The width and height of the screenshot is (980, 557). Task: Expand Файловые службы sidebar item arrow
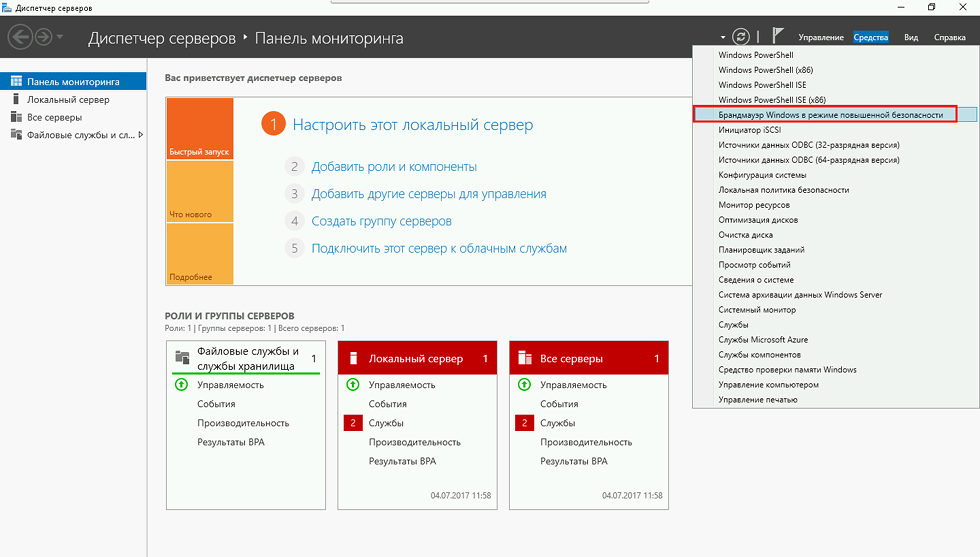pos(141,135)
